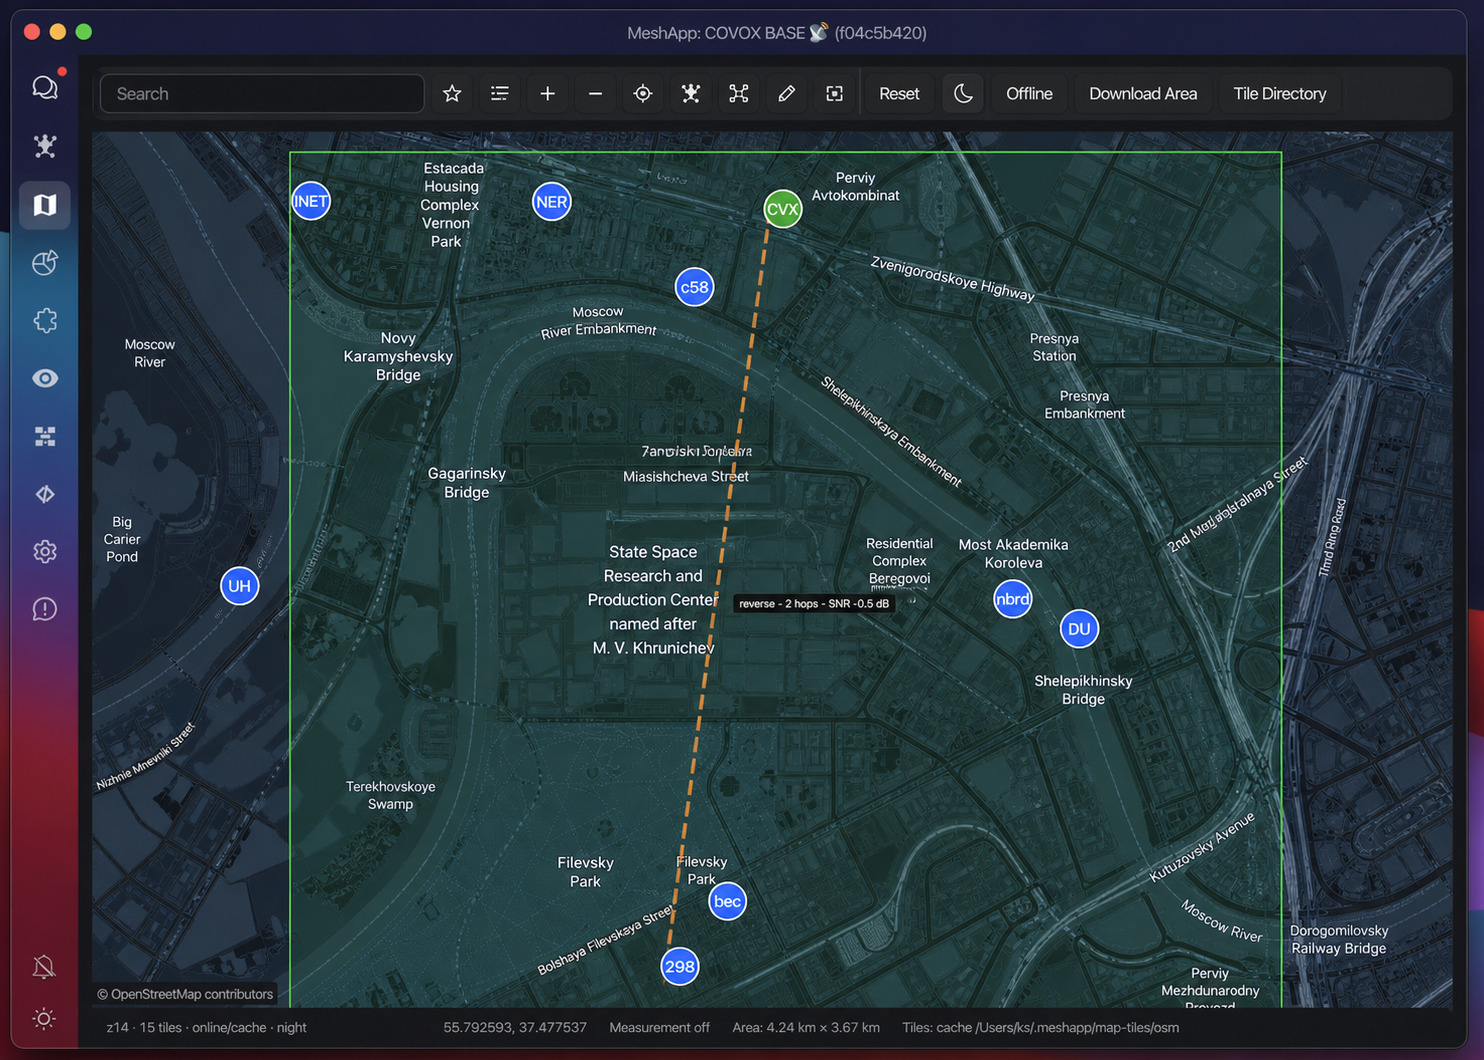Select the 298 node marker

click(x=680, y=966)
